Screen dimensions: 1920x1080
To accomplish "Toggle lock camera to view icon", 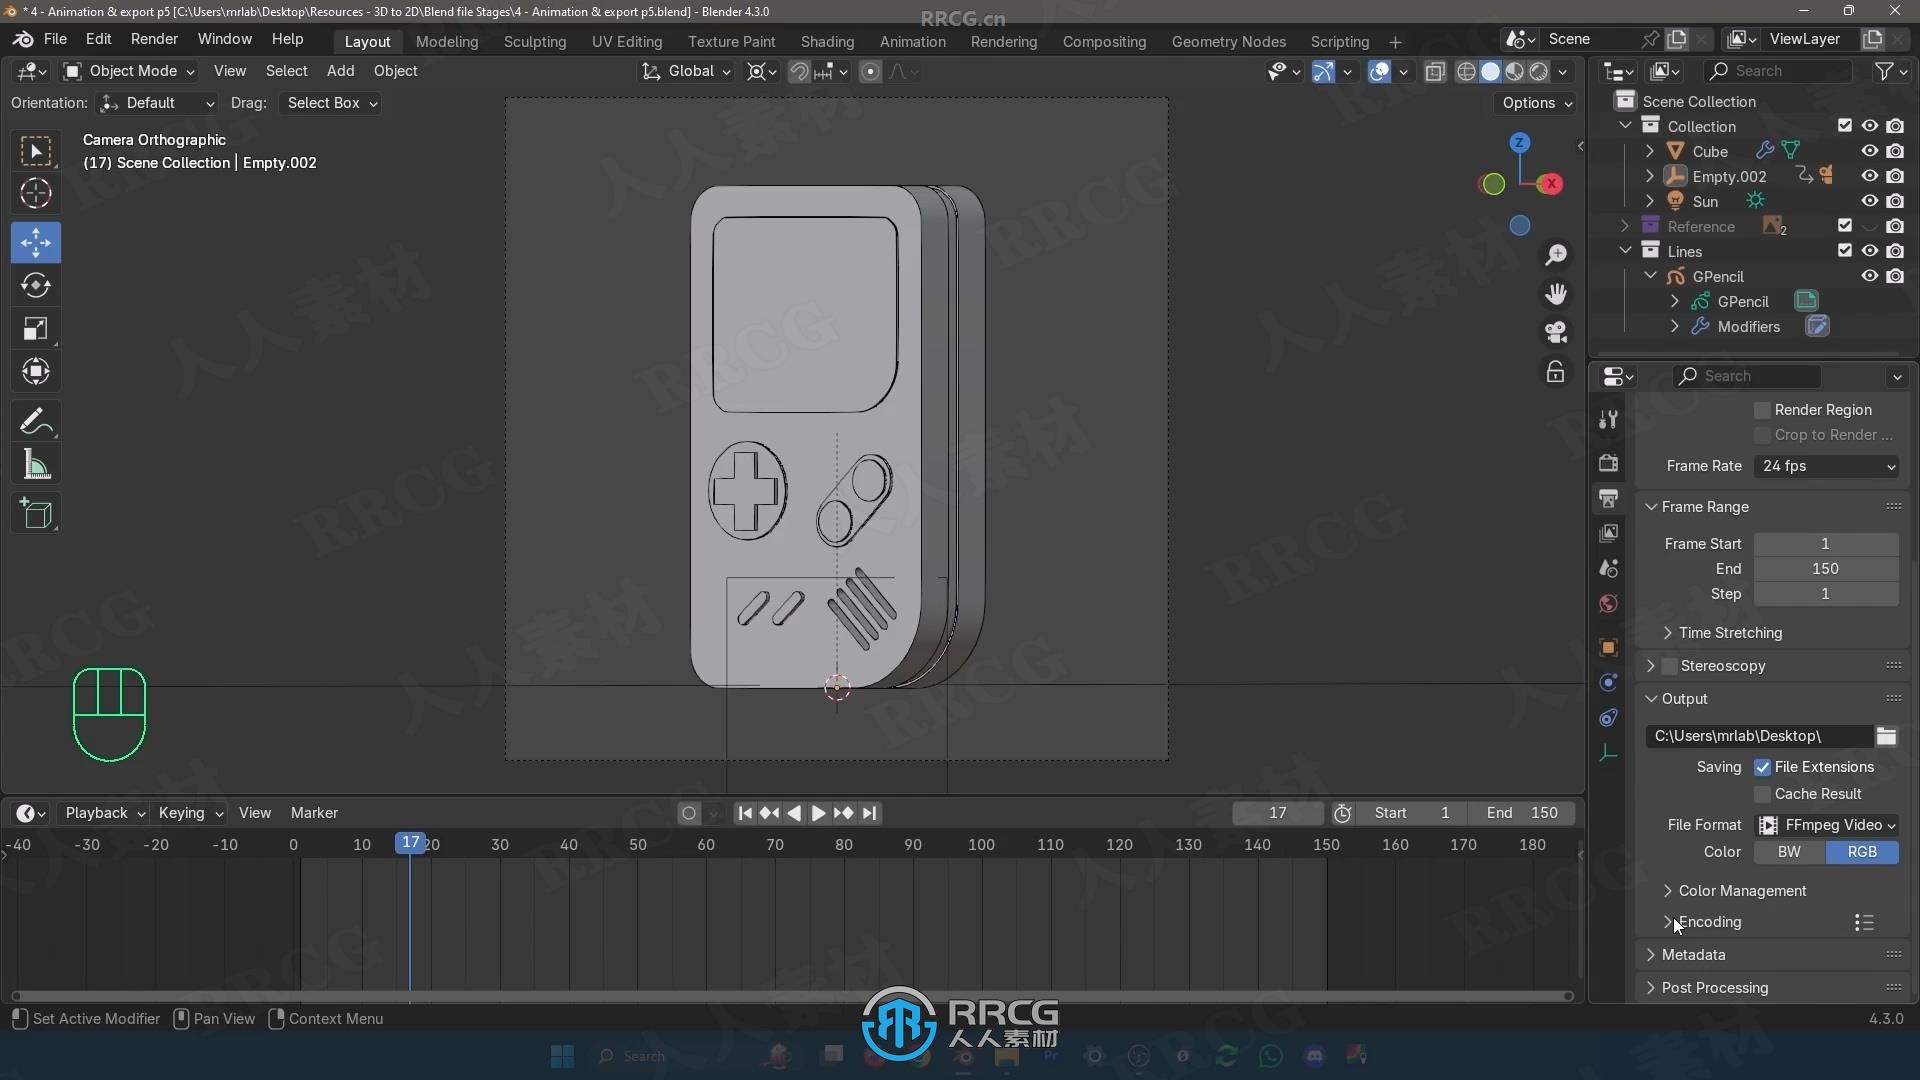I will coord(1556,372).
